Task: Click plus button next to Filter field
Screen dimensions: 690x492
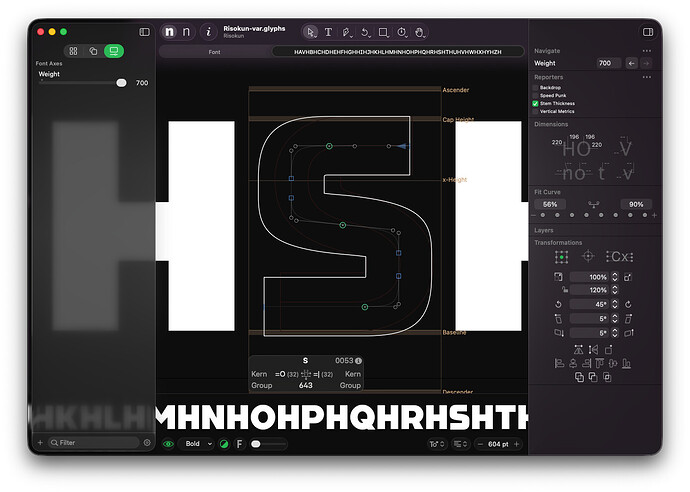Action: coord(40,443)
